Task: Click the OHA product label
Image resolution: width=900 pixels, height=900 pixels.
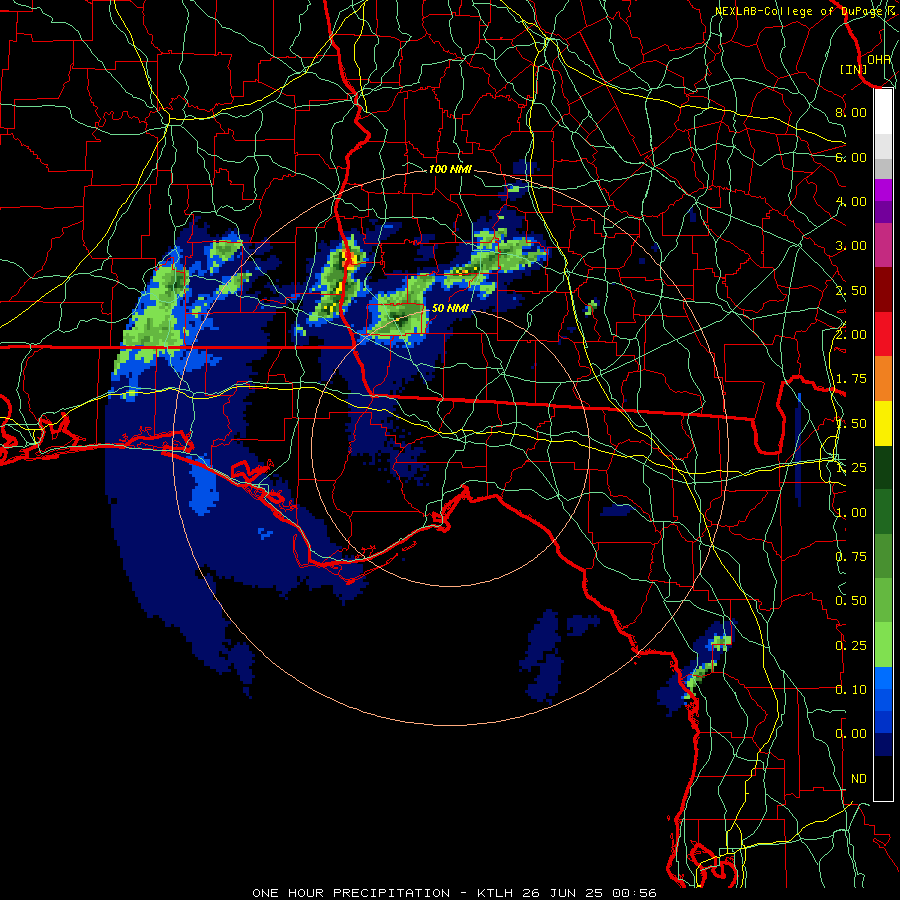Action: [x=879, y=59]
